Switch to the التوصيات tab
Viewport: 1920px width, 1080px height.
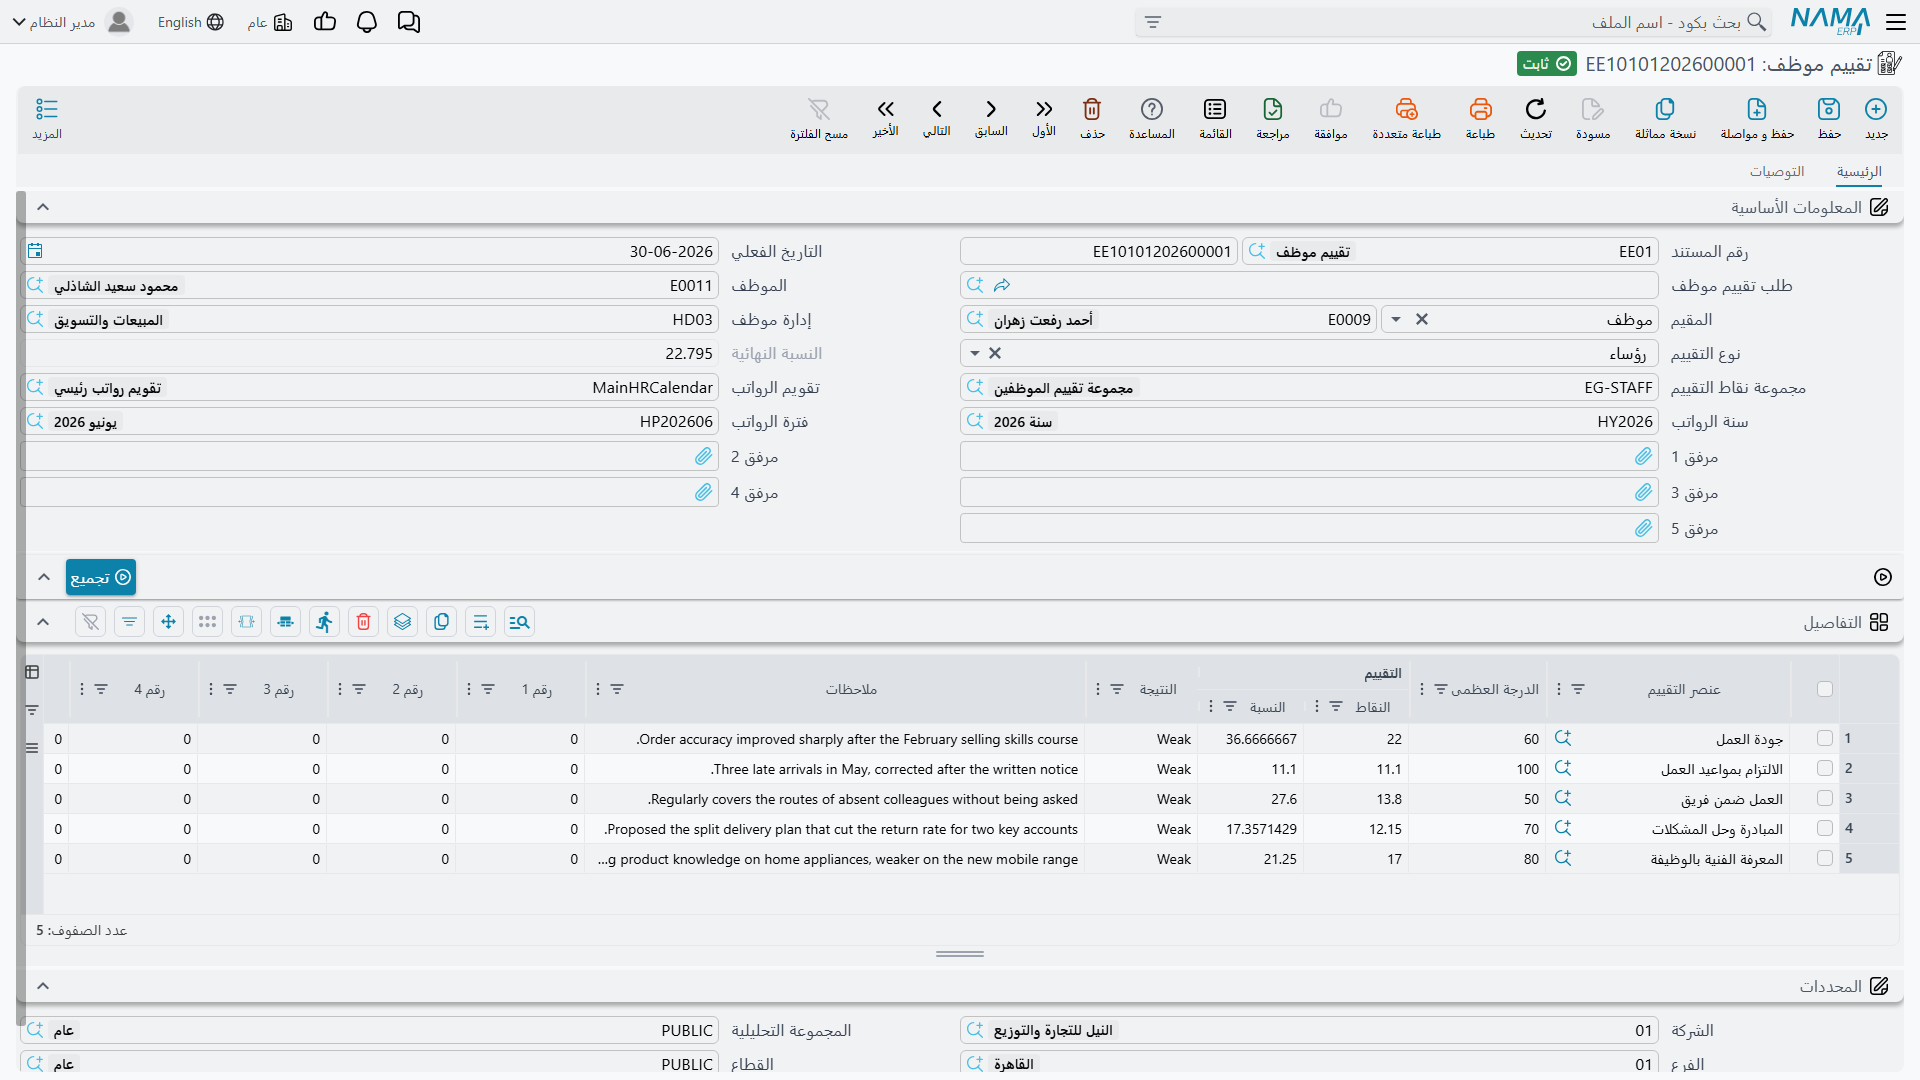pos(1777,171)
